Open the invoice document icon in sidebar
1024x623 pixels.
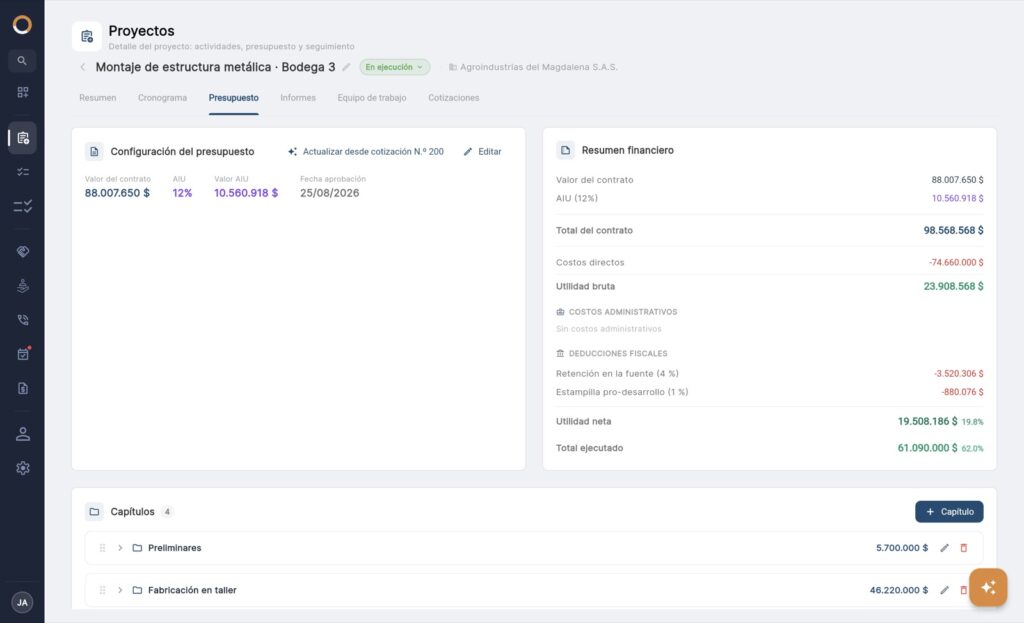click(x=22, y=389)
